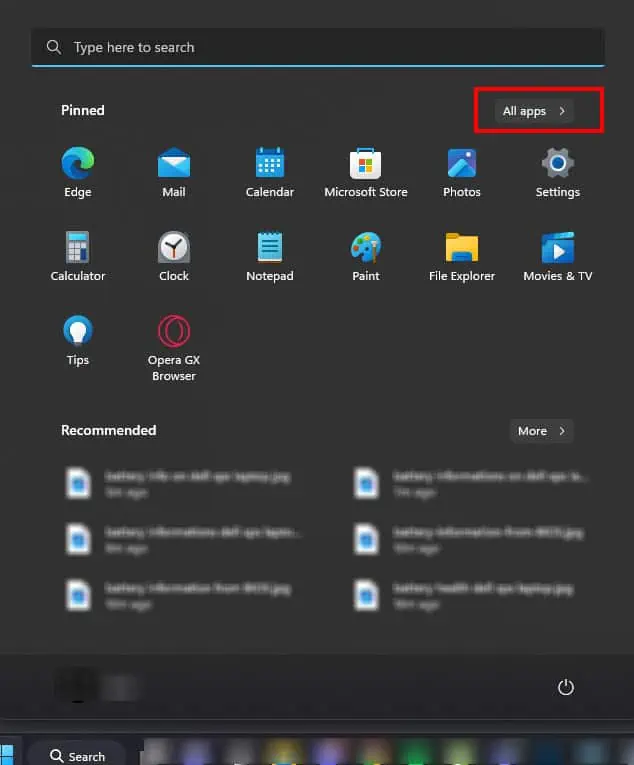
Task: Open the Tips app
Action: click(78, 340)
